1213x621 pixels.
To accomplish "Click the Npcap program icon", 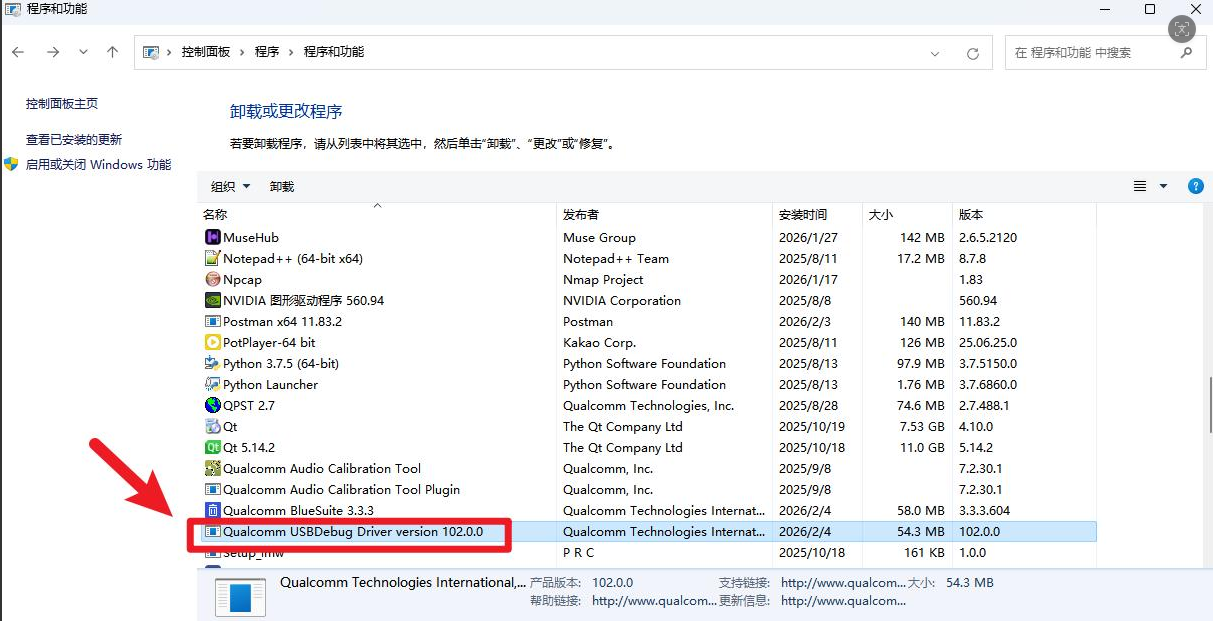I will click(x=212, y=280).
